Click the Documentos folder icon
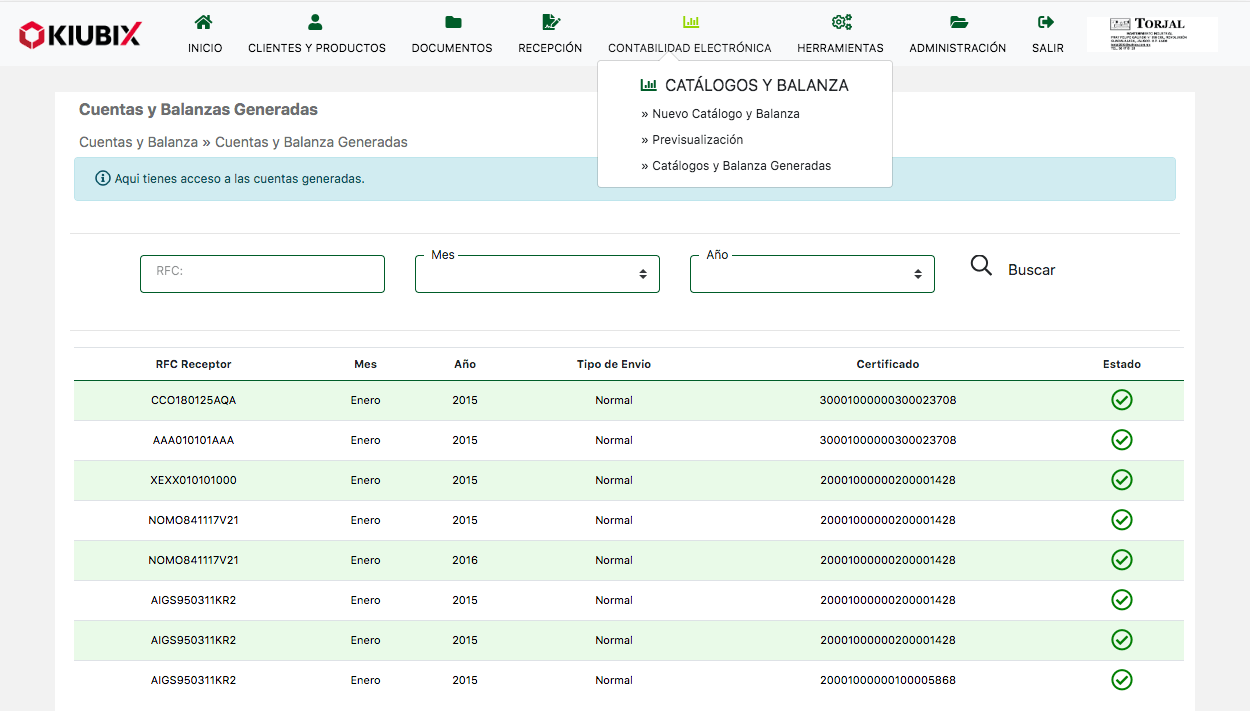1250x711 pixels. pos(452,22)
